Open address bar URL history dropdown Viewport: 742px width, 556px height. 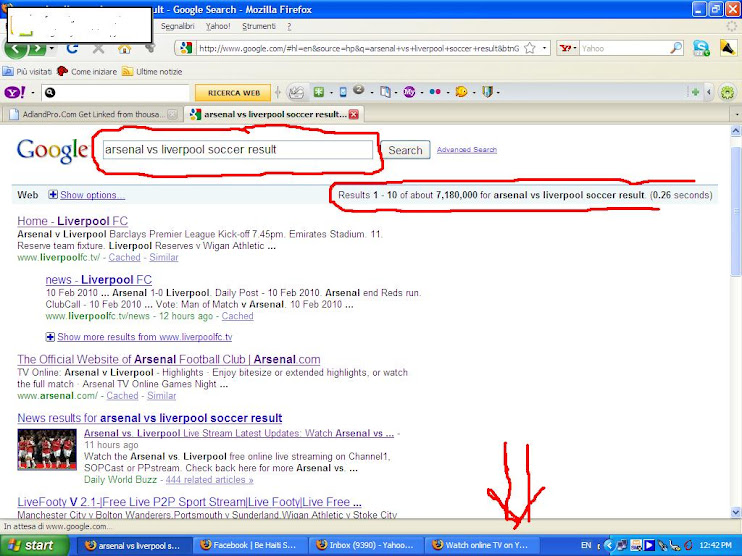(544, 48)
